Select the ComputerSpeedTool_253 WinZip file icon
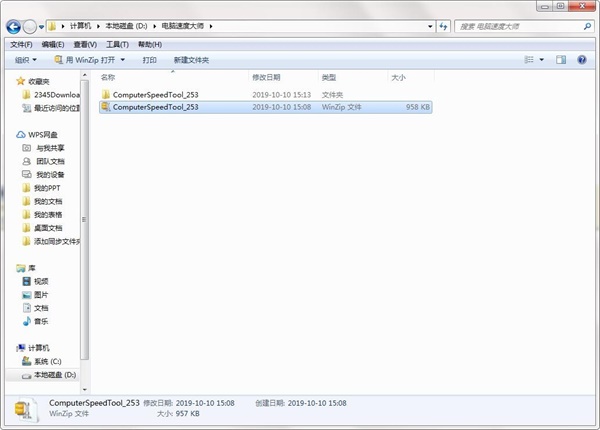 106,107
